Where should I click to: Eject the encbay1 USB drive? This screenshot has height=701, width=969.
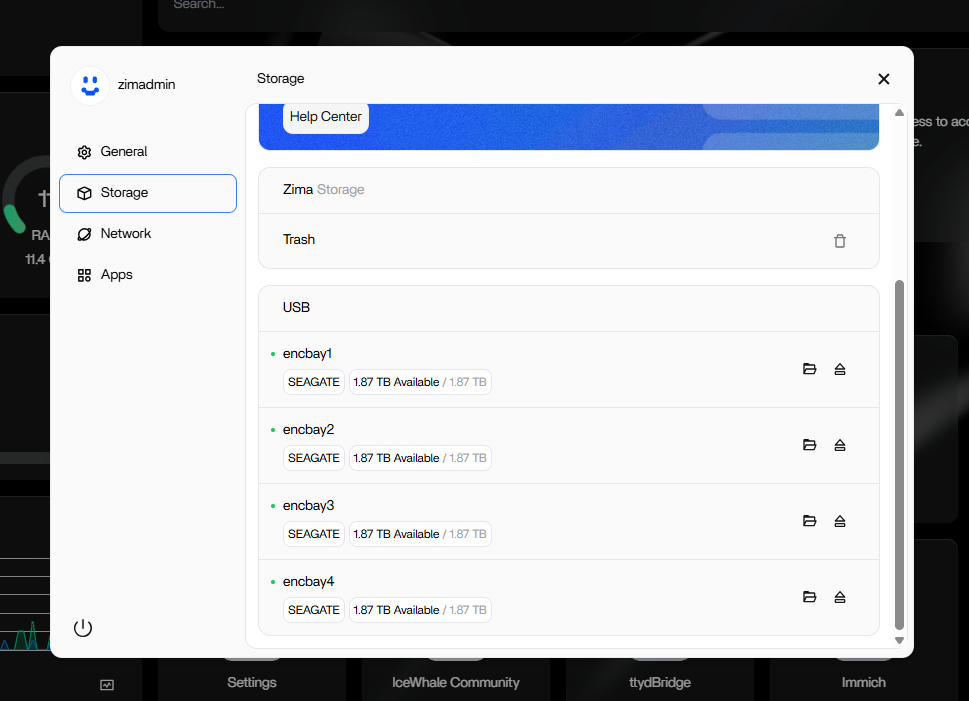[840, 369]
